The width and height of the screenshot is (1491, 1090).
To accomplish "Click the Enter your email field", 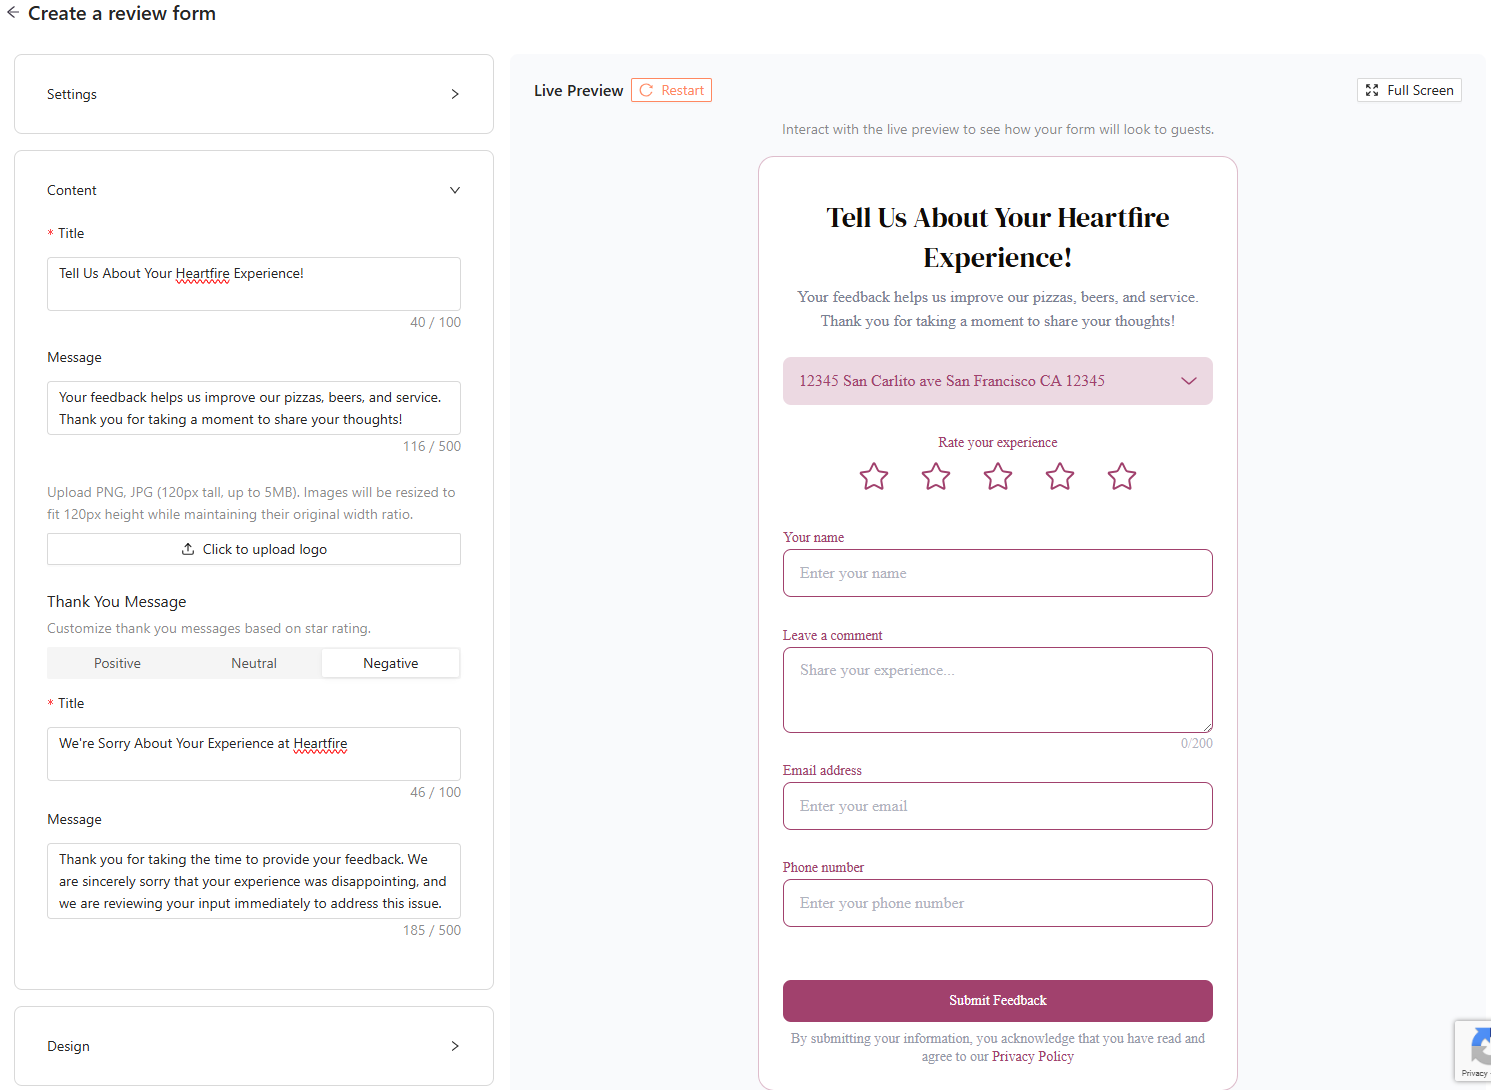I will pyautogui.click(x=997, y=806).
